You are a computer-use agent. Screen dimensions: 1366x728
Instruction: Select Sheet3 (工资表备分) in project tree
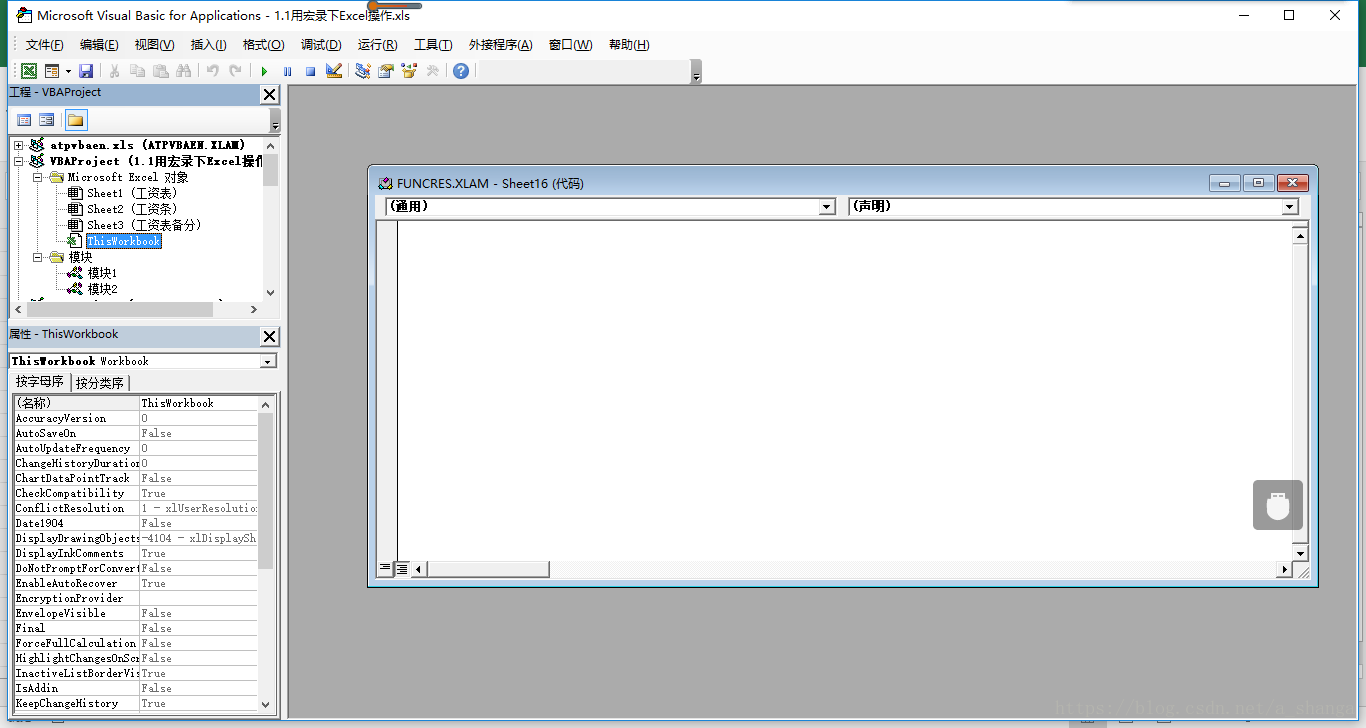tap(144, 225)
